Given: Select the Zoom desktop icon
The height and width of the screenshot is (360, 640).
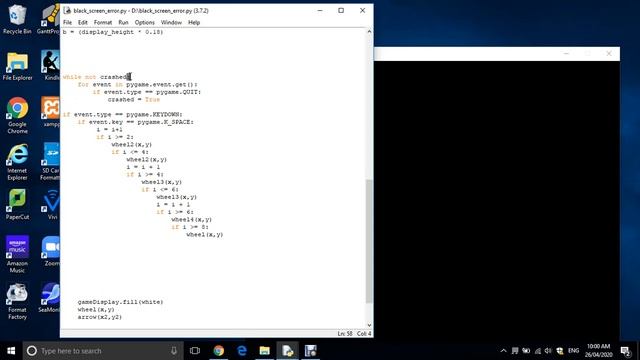Looking at the screenshot, I should (x=51, y=251).
